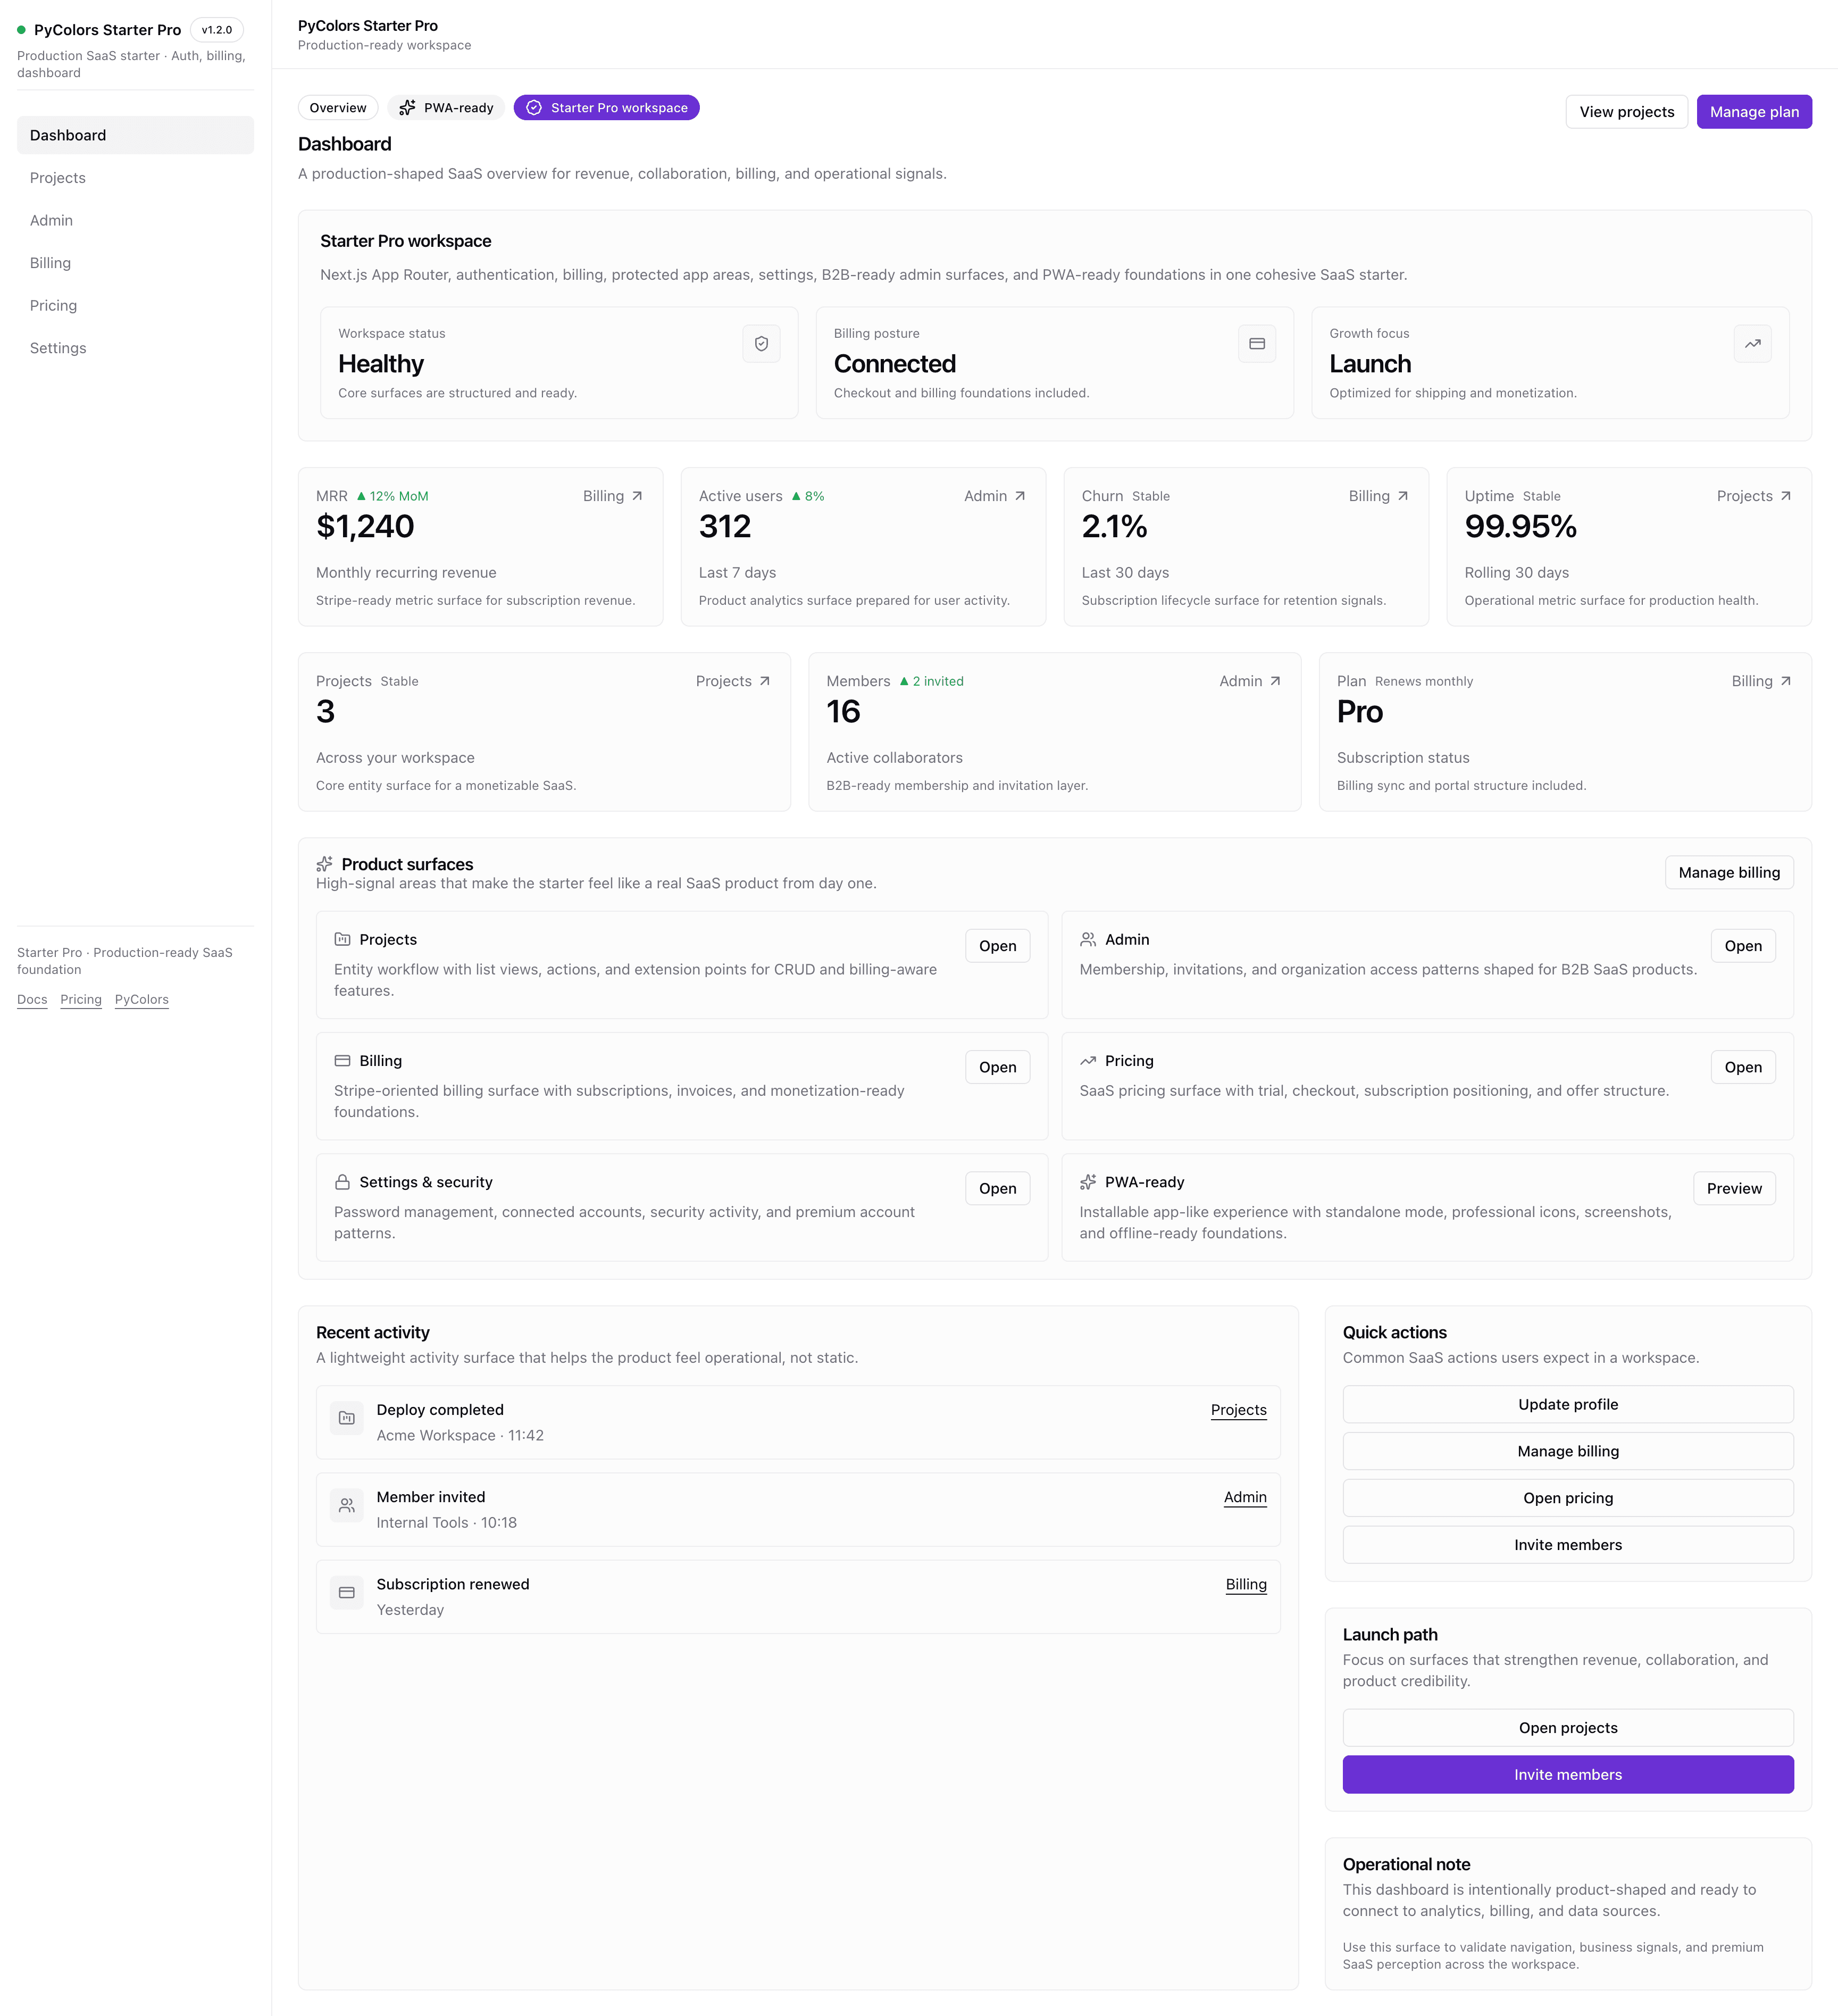The height and width of the screenshot is (2016, 1838).
Task: Open Billing link arrow on Churn card
Action: (x=1403, y=496)
